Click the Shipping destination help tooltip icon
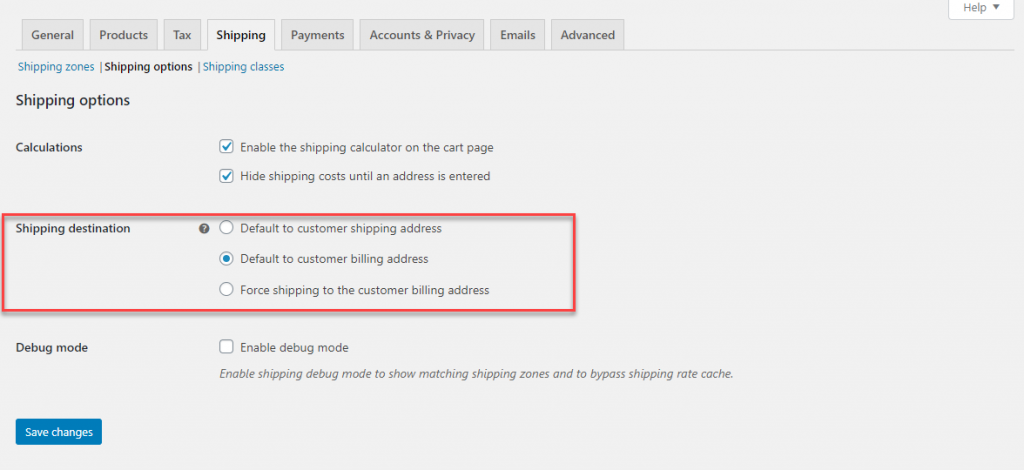1024x470 pixels. (x=204, y=229)
